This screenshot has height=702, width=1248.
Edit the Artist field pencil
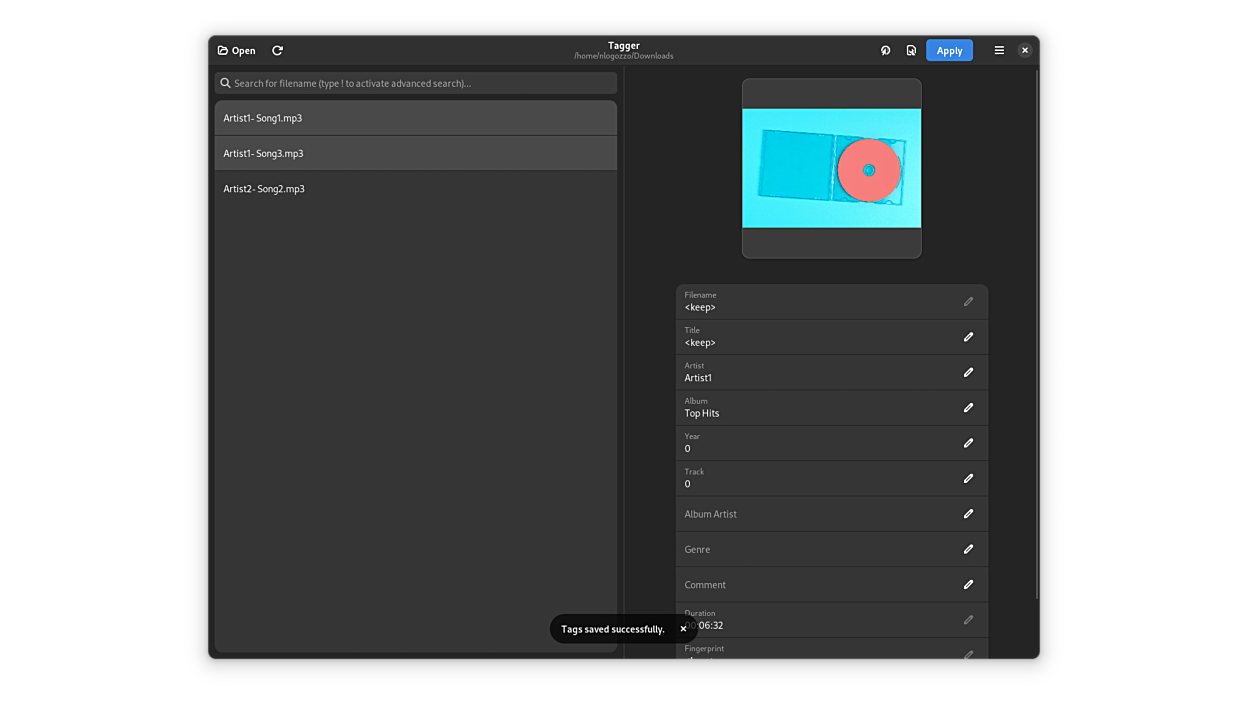pos(968,372)
